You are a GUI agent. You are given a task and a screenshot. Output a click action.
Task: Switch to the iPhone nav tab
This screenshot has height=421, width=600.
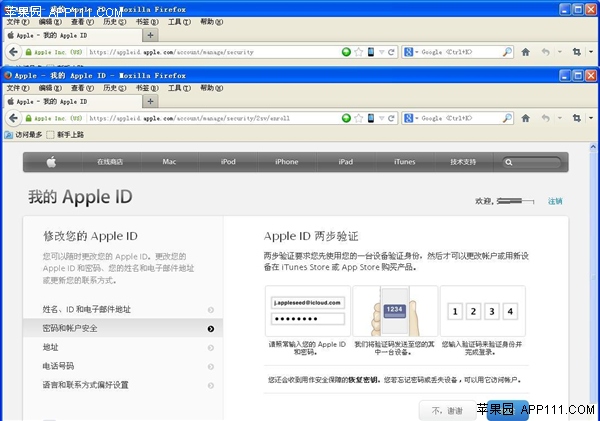coord(286,162)
